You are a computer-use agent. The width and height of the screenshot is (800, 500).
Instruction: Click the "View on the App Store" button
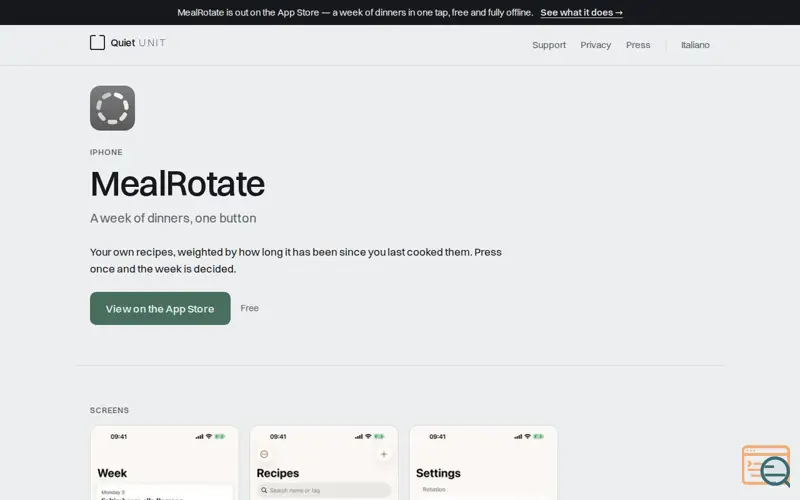(x=160, y=308)
